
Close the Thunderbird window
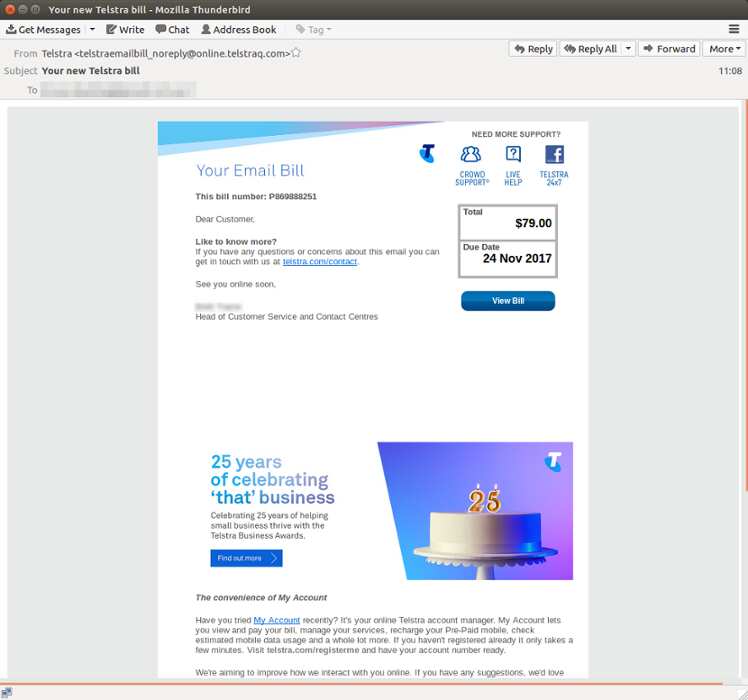pos(10,9)
